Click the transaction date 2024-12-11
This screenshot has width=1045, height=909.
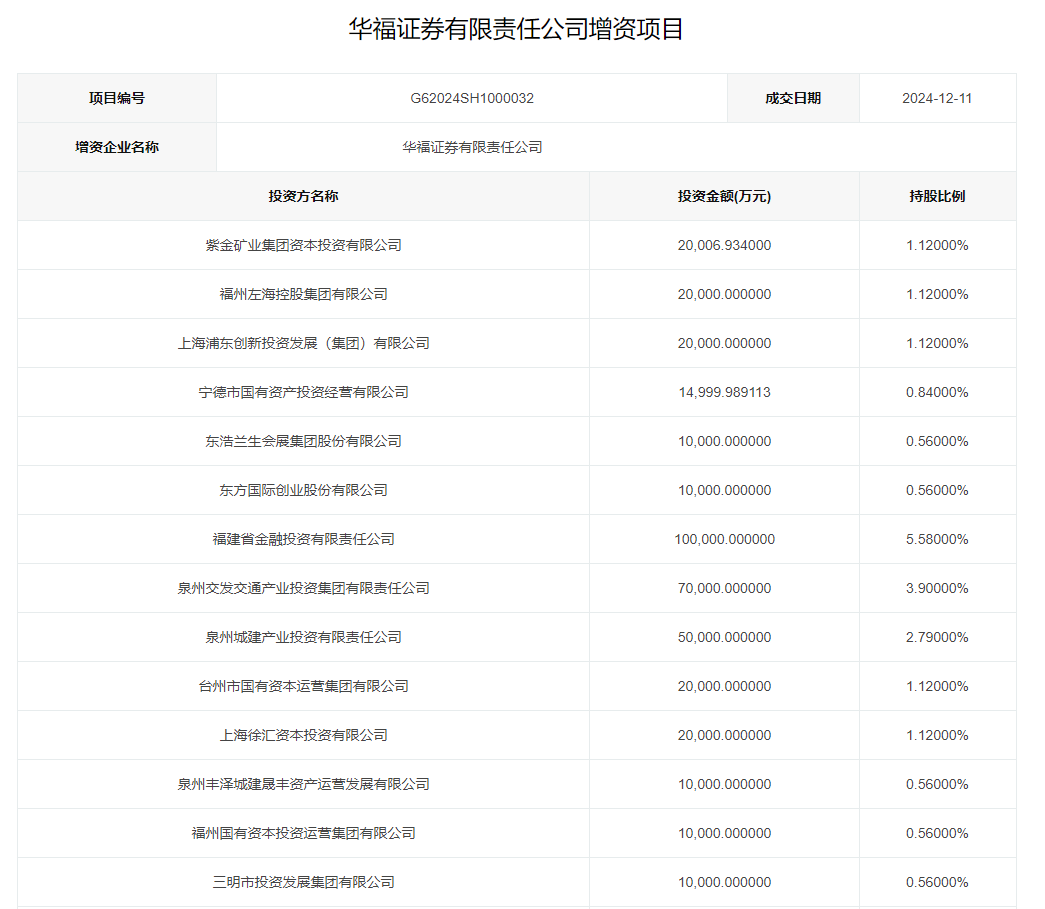(x=937, y=98)
